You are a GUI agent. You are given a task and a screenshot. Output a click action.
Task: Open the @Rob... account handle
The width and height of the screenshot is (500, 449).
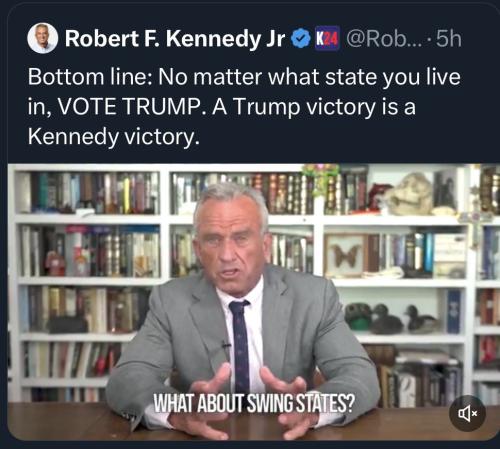(x=384, y=39)
